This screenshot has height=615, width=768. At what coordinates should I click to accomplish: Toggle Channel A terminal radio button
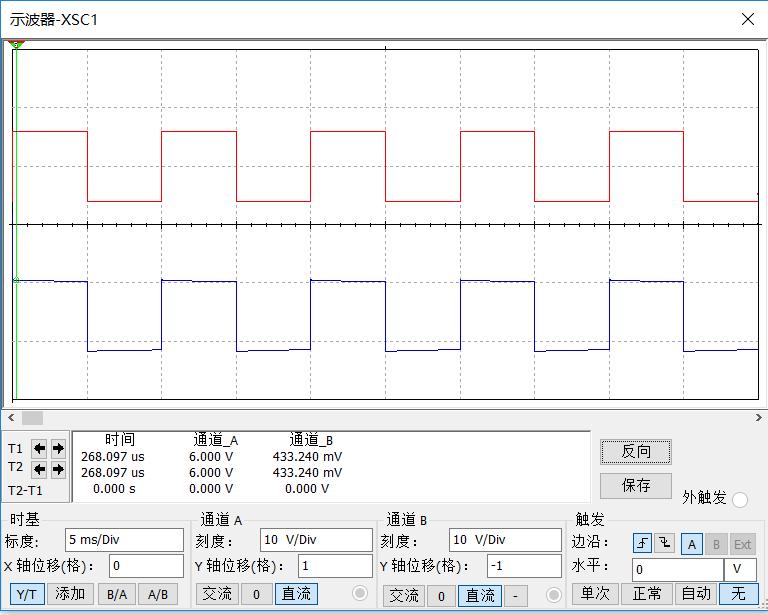360,594
